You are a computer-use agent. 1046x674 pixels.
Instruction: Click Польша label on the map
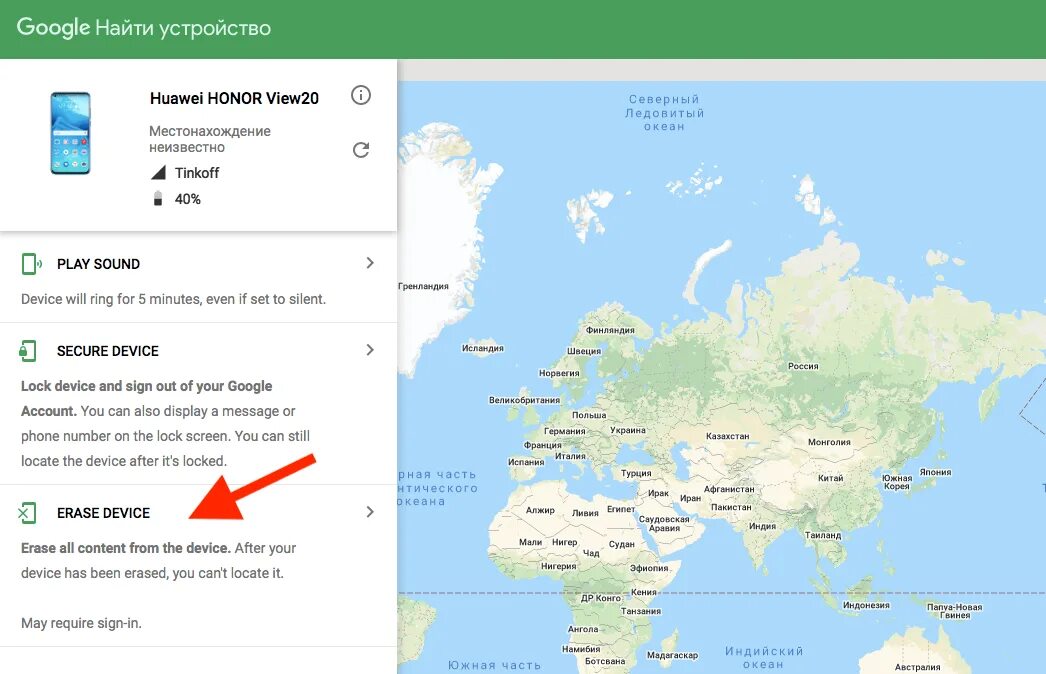589,414
